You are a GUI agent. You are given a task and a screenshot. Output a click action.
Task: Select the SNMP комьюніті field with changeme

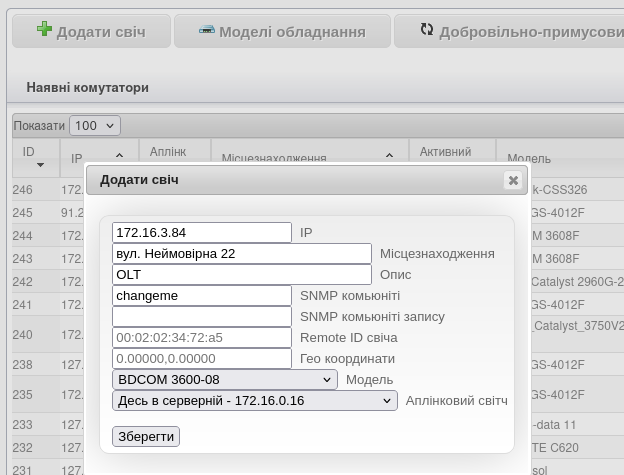point(201,296)
